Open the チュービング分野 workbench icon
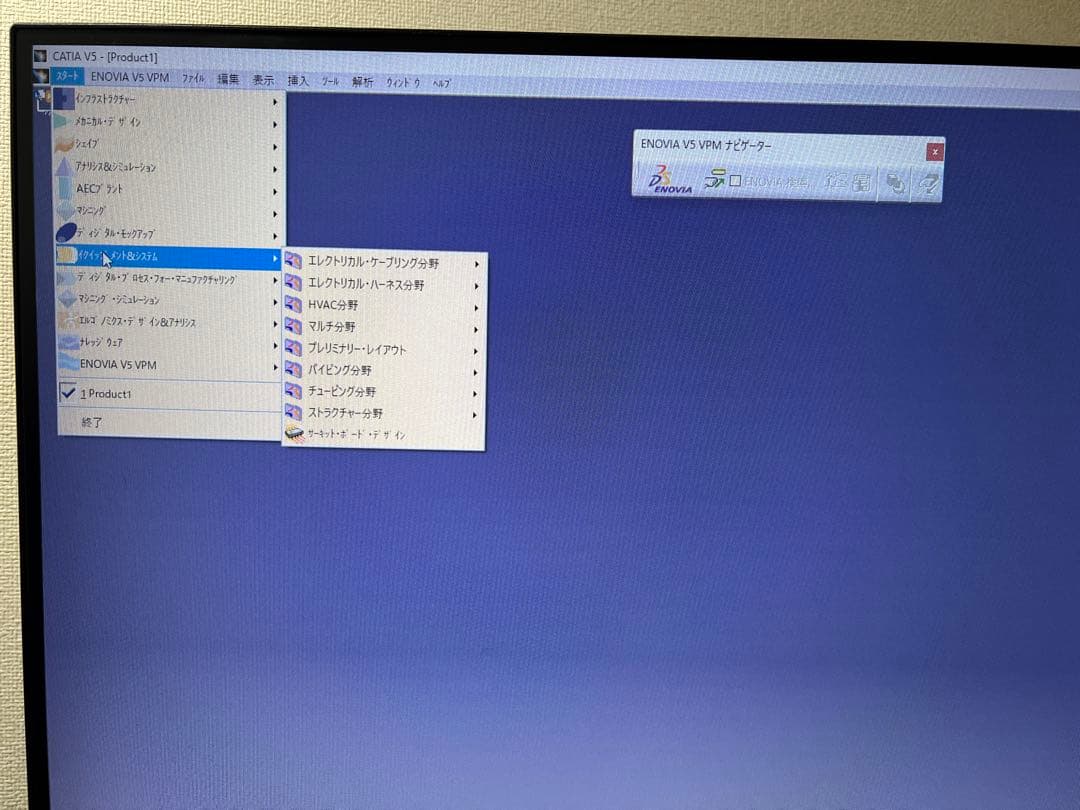Image resolution: width=1080 pixels, height=810 pixels. pos(294,391)
